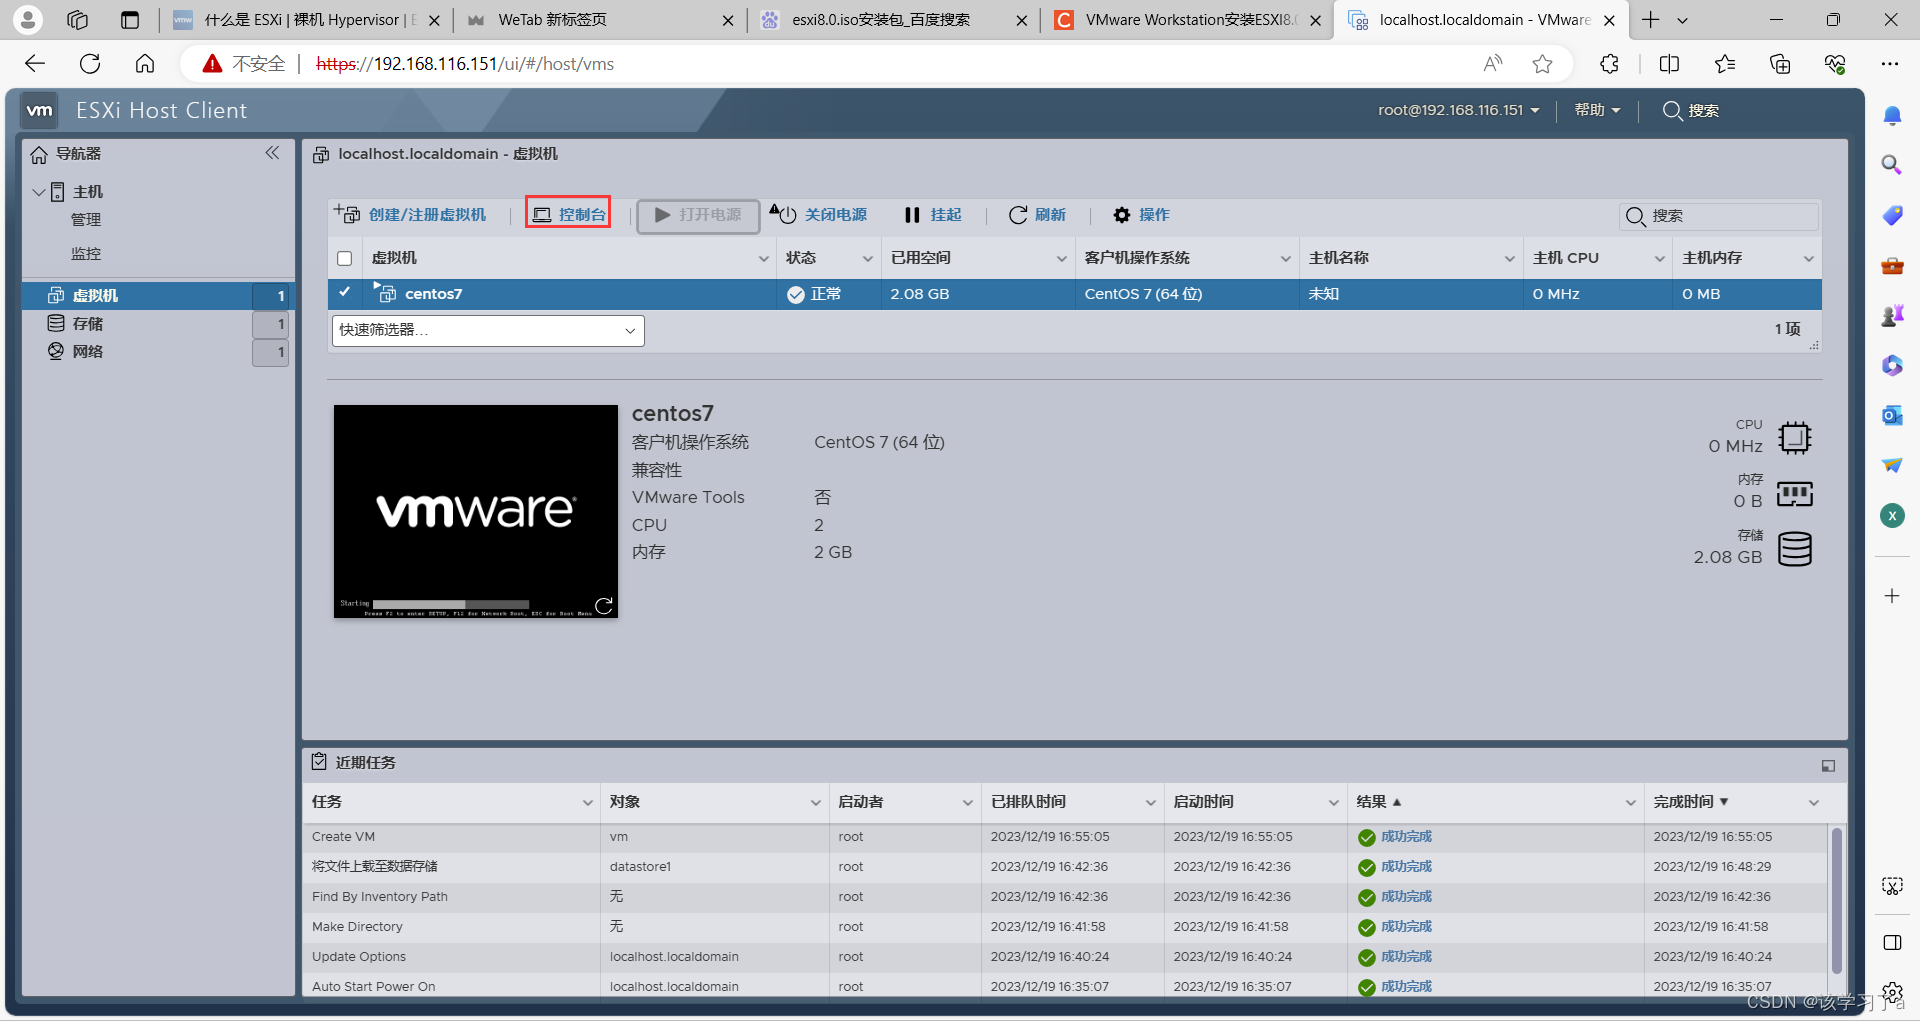This screenshot has width=1920, height=1021.
Task: Click the vm logo icon
Action: 39,110
